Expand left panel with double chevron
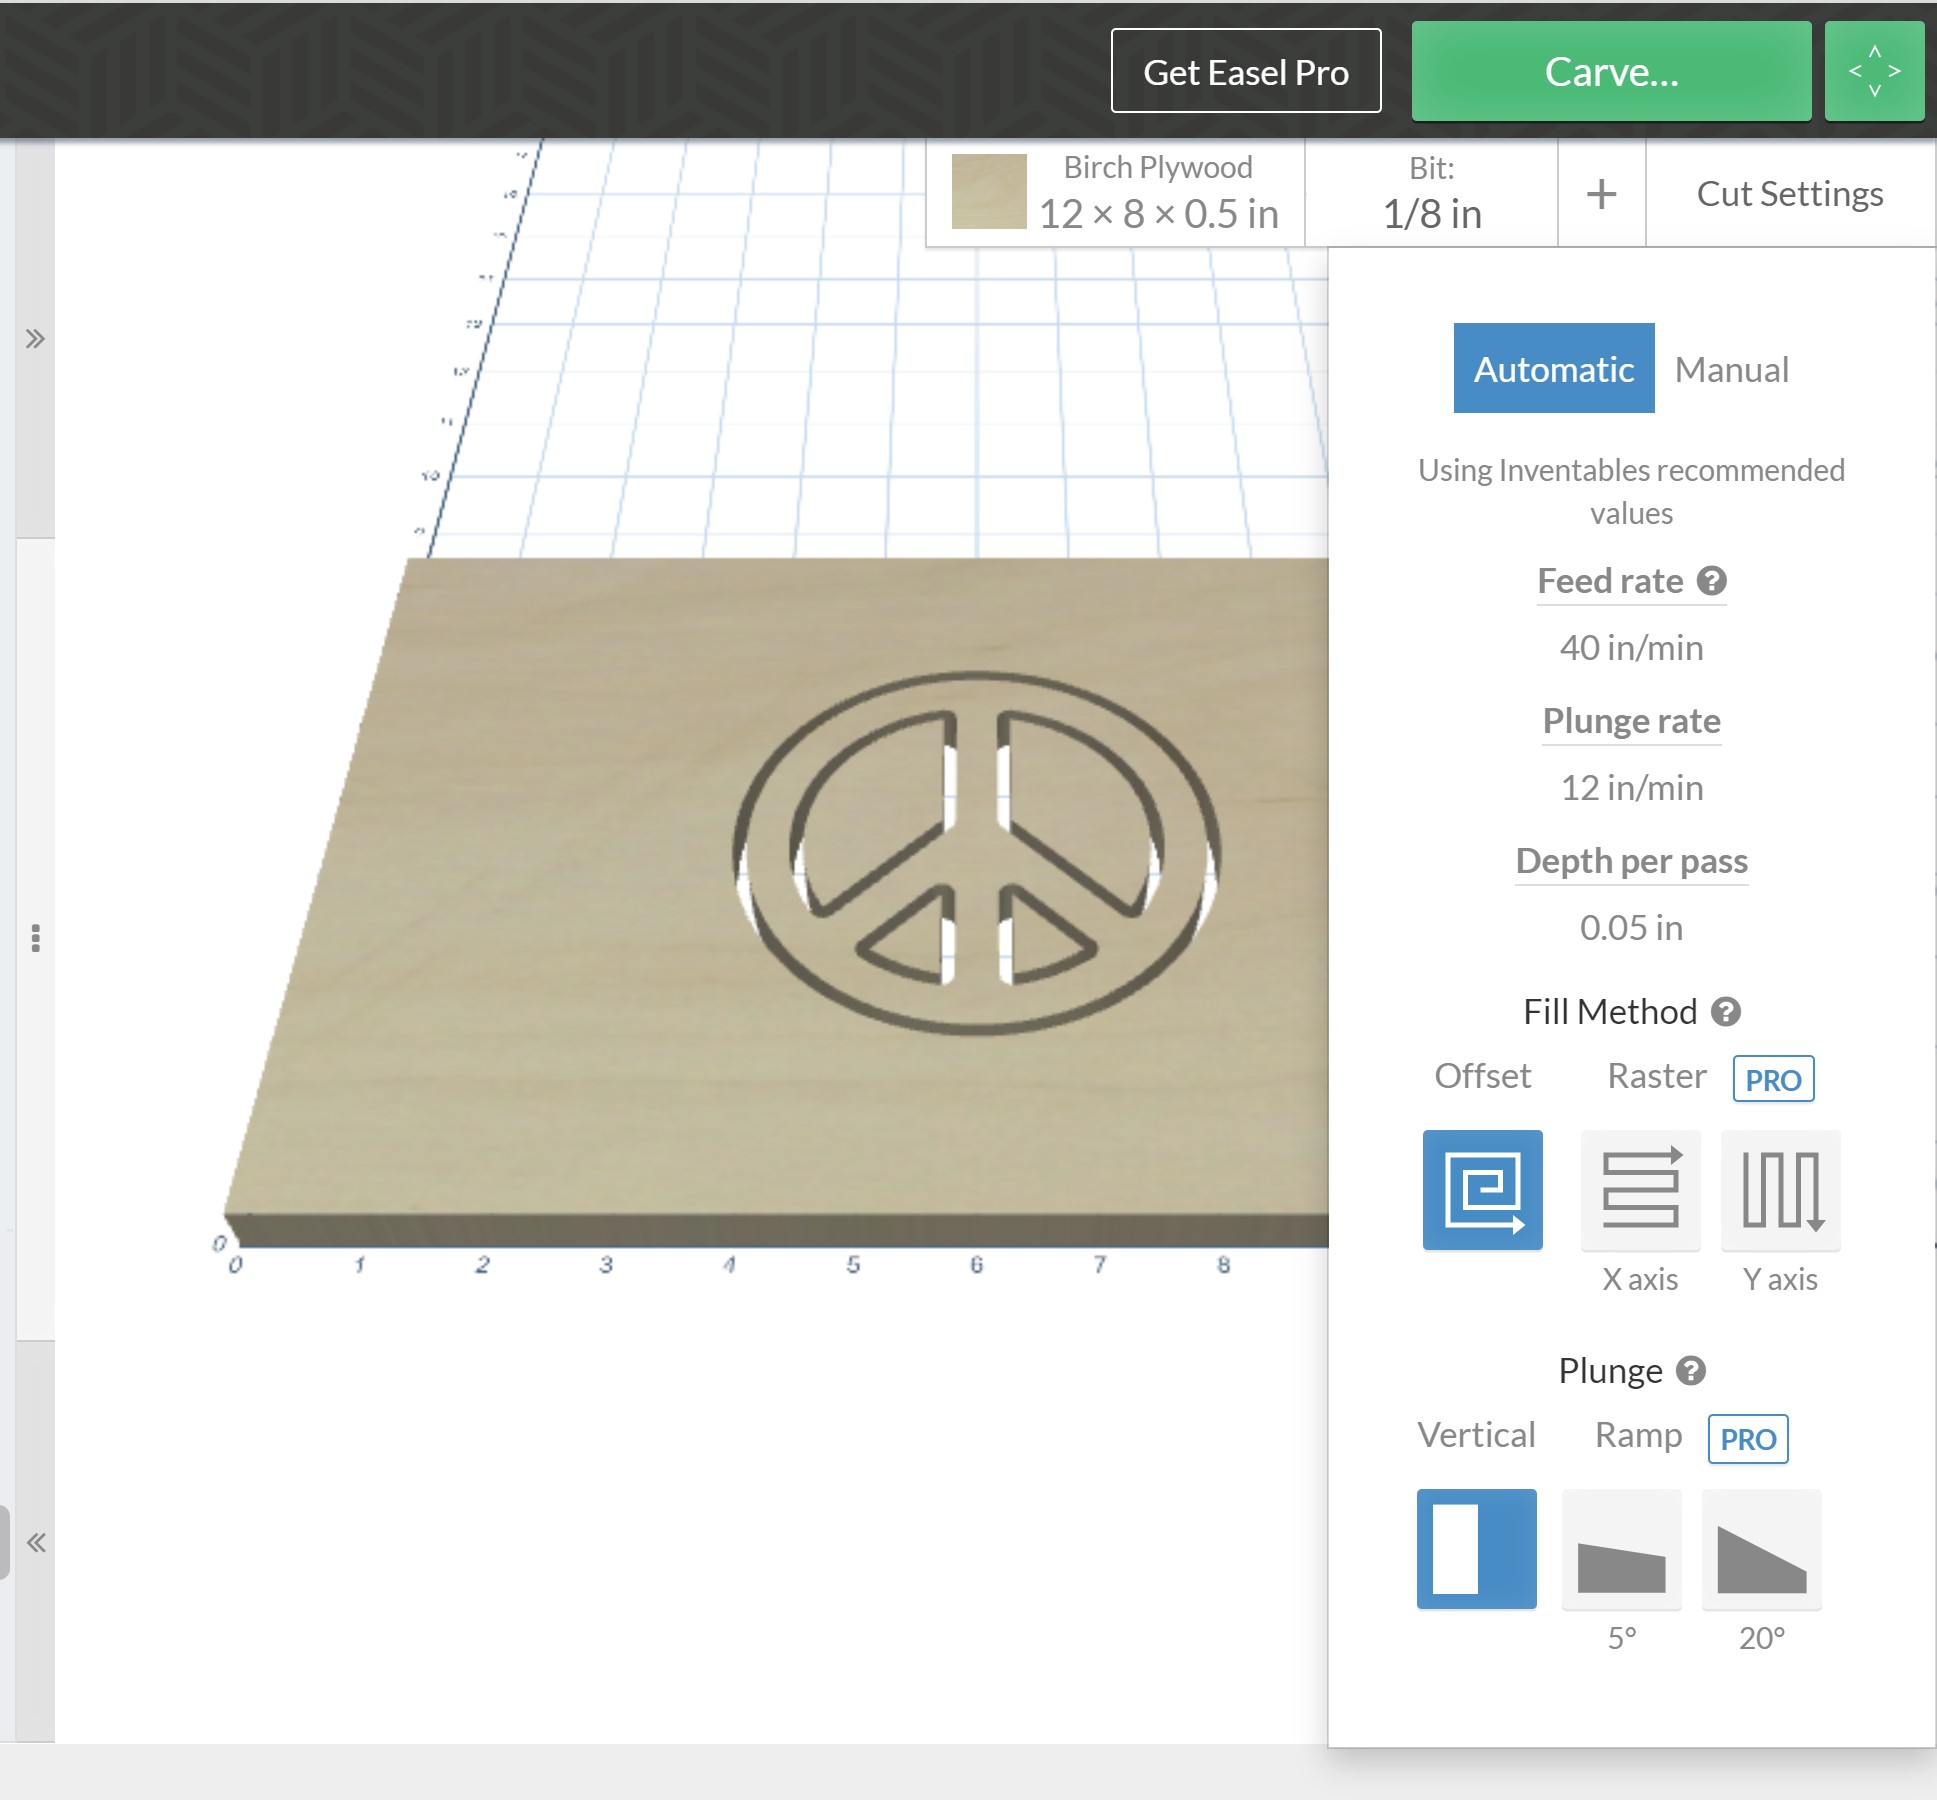1937x1800 pixels. (x=35, y=339)
